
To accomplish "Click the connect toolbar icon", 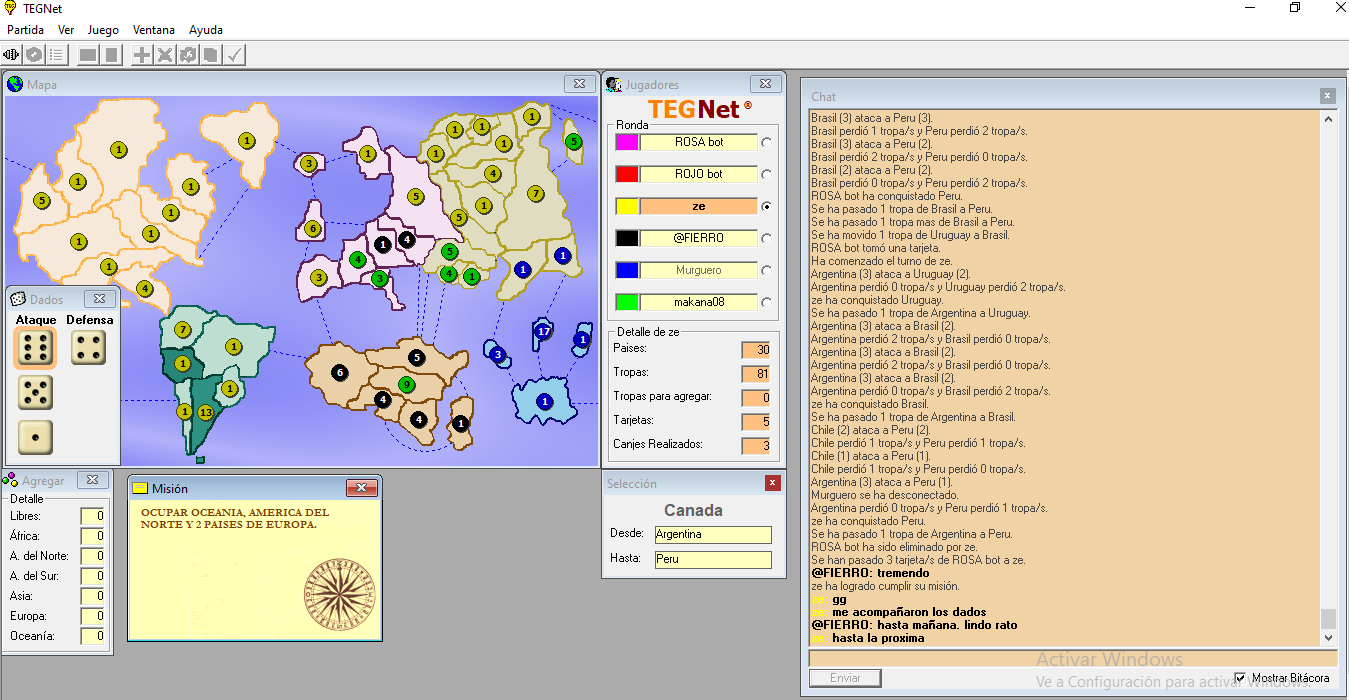I will 12,55.
